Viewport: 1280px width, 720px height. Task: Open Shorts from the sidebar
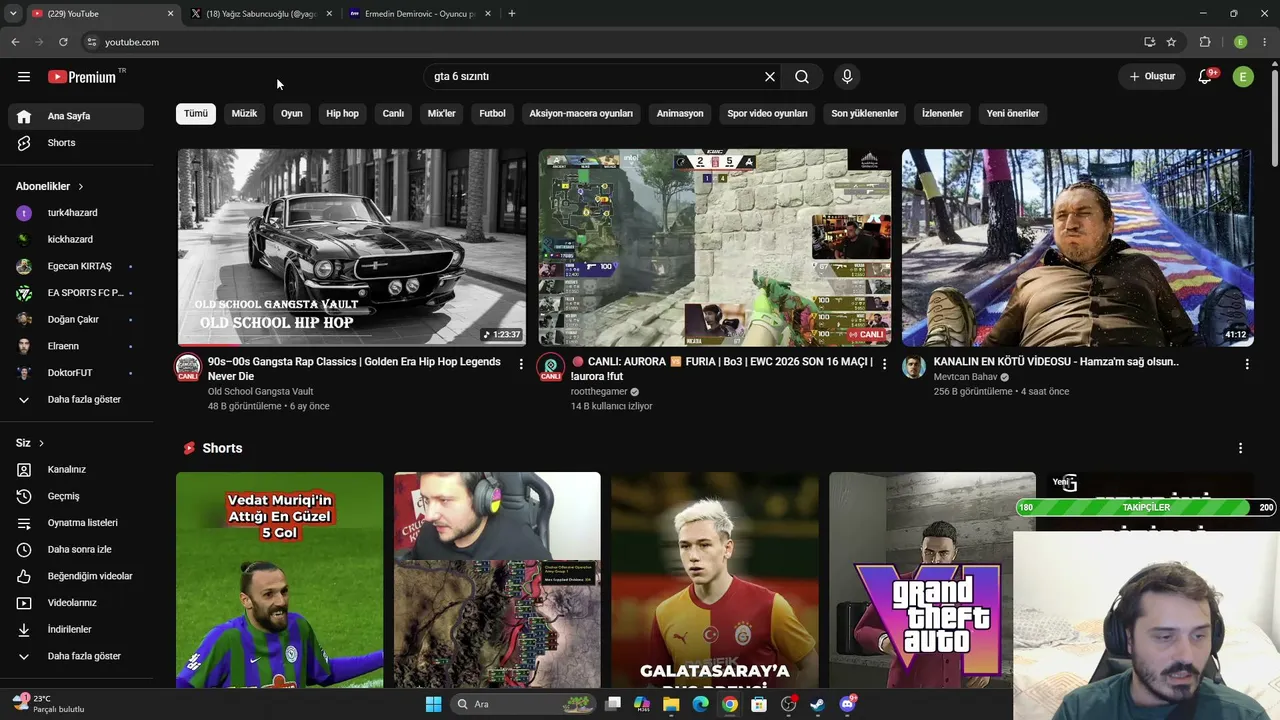point(76,143)
